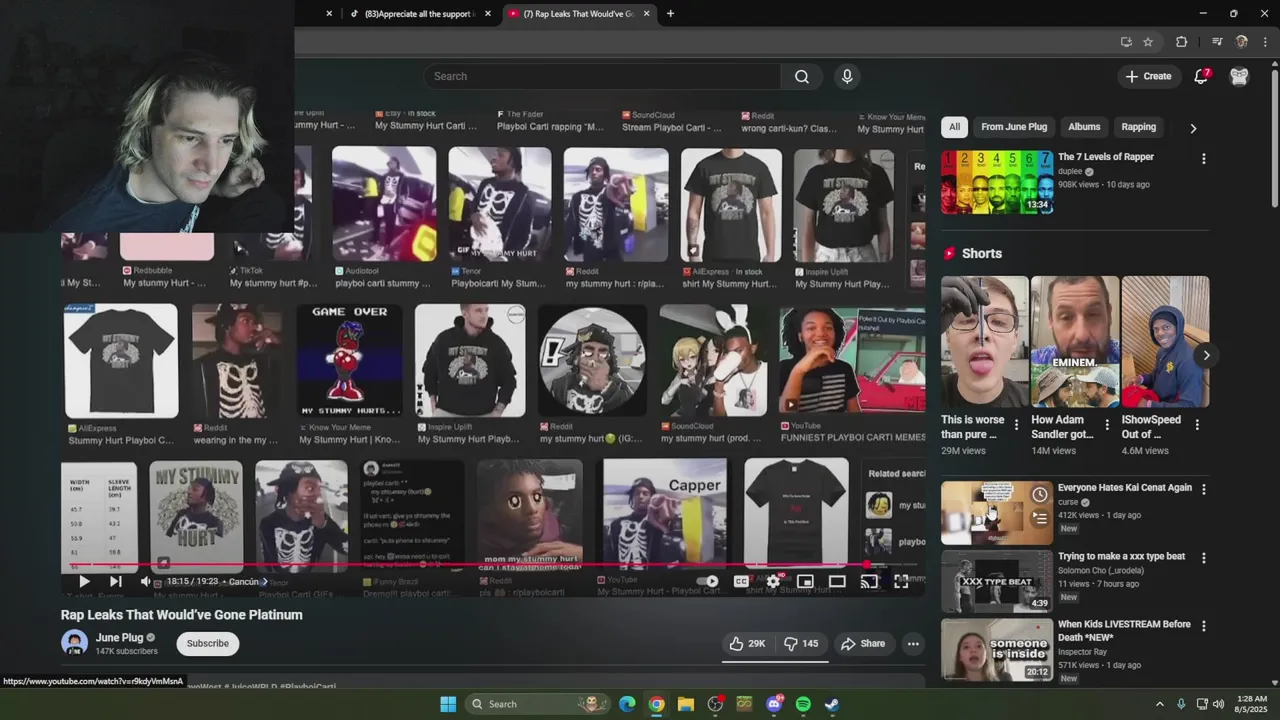
Task: Open options for The 7 Levels of Rapper
Action: pos(1203,159)
